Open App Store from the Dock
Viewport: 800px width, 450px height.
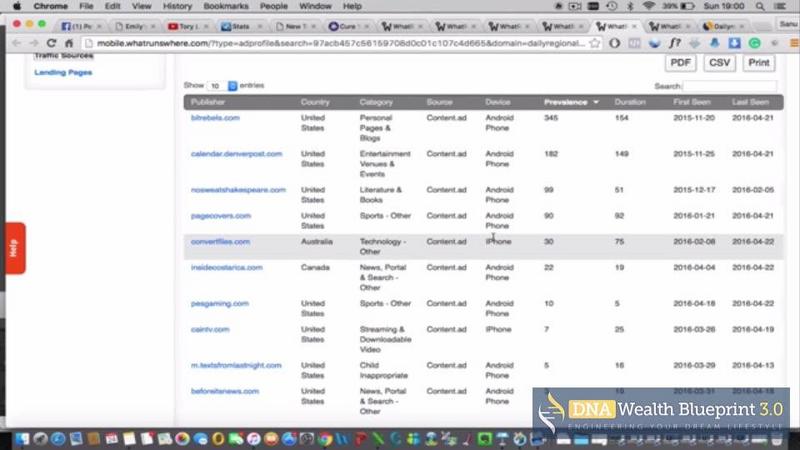point(289,439)
